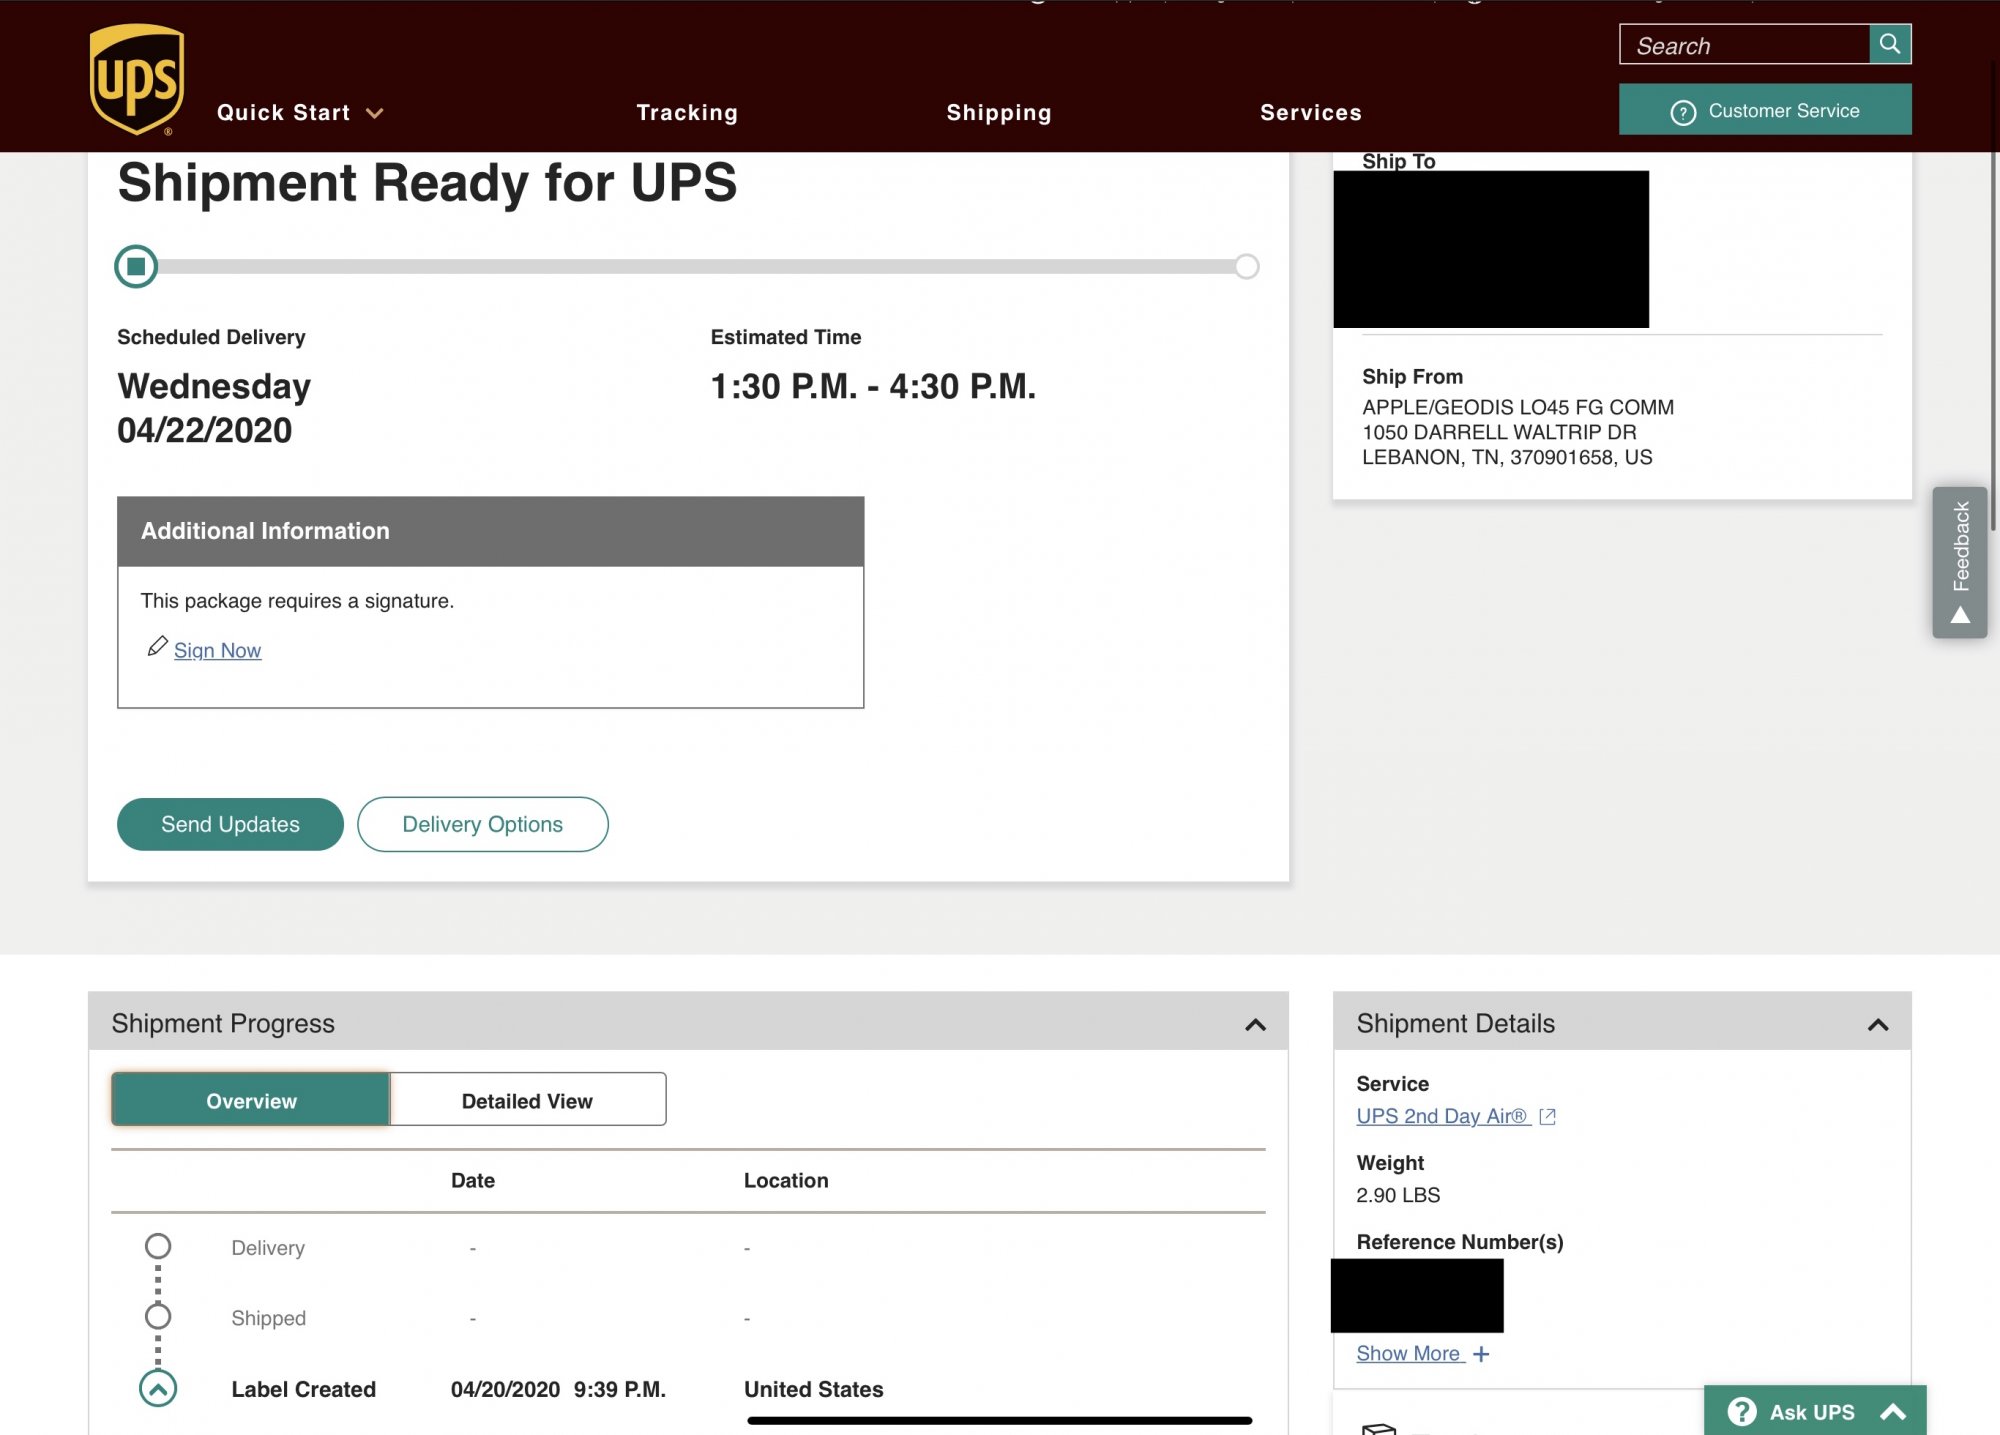Screen dimensions: 2000x1435
Task: Click the external link icon by UPS 2nd Day Air
Action: [x=1547, y=1117]
